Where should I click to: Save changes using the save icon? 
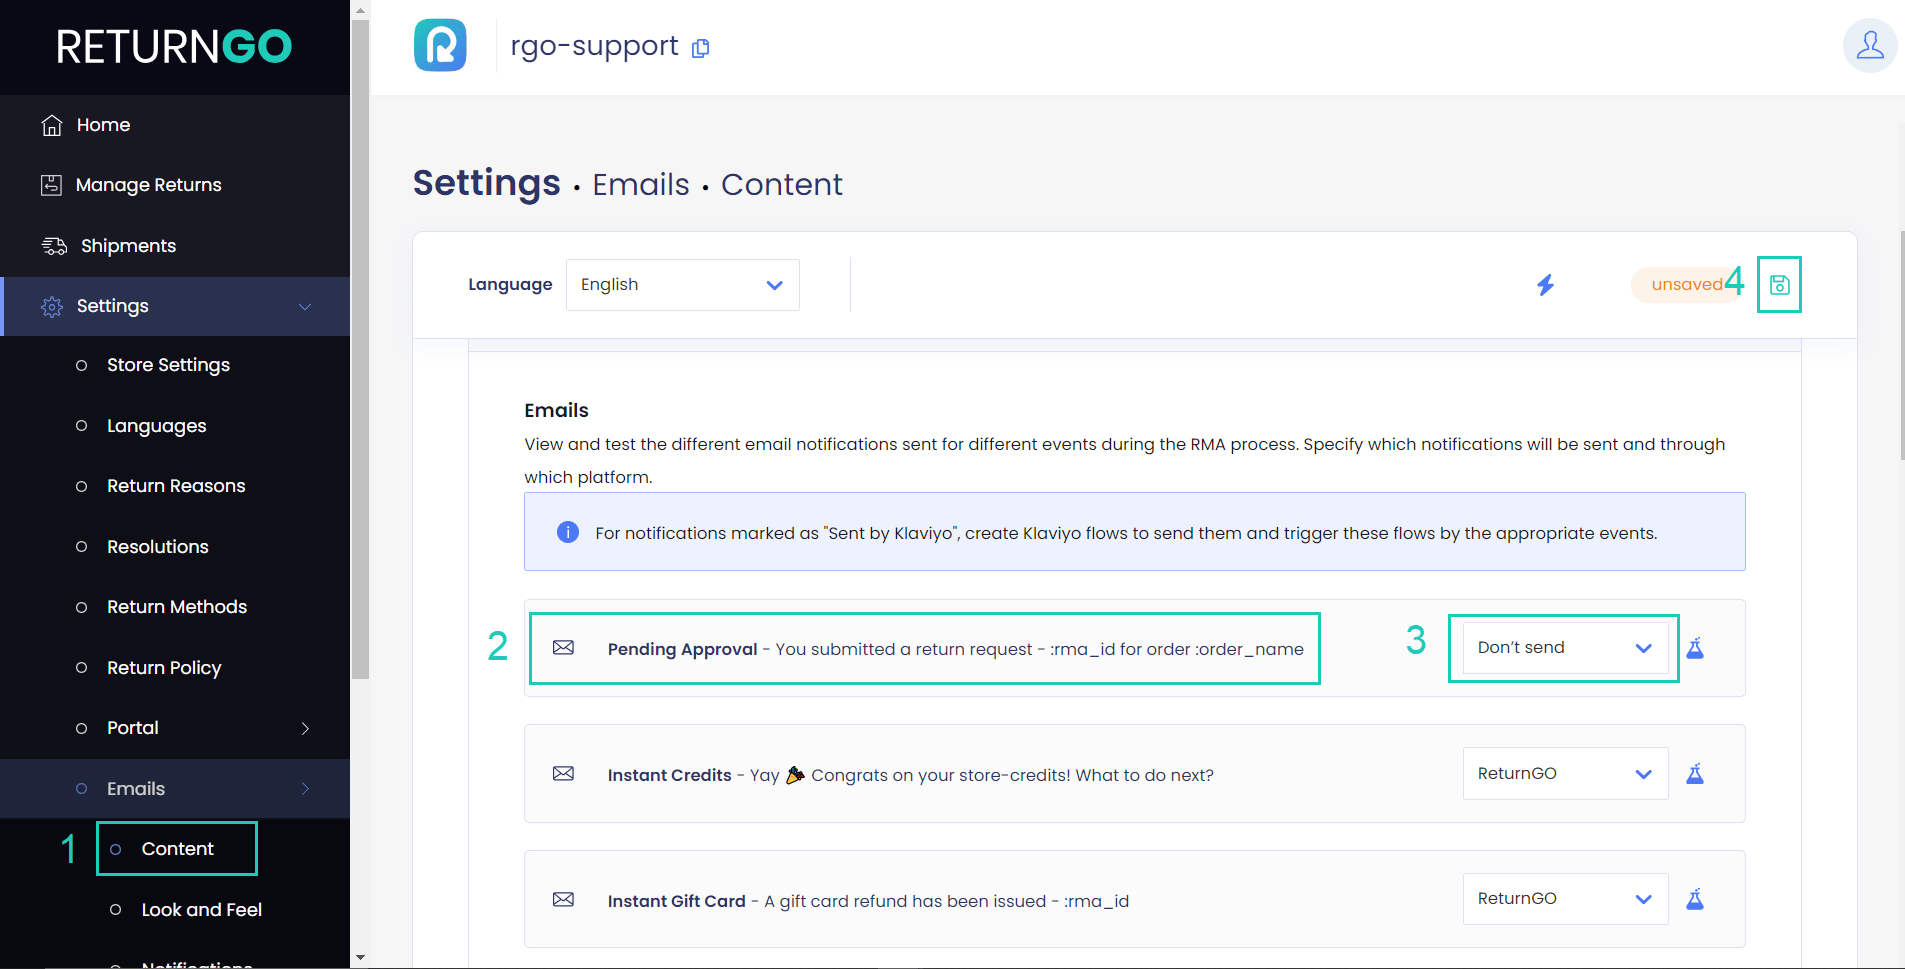click(x=1779, y=284)
